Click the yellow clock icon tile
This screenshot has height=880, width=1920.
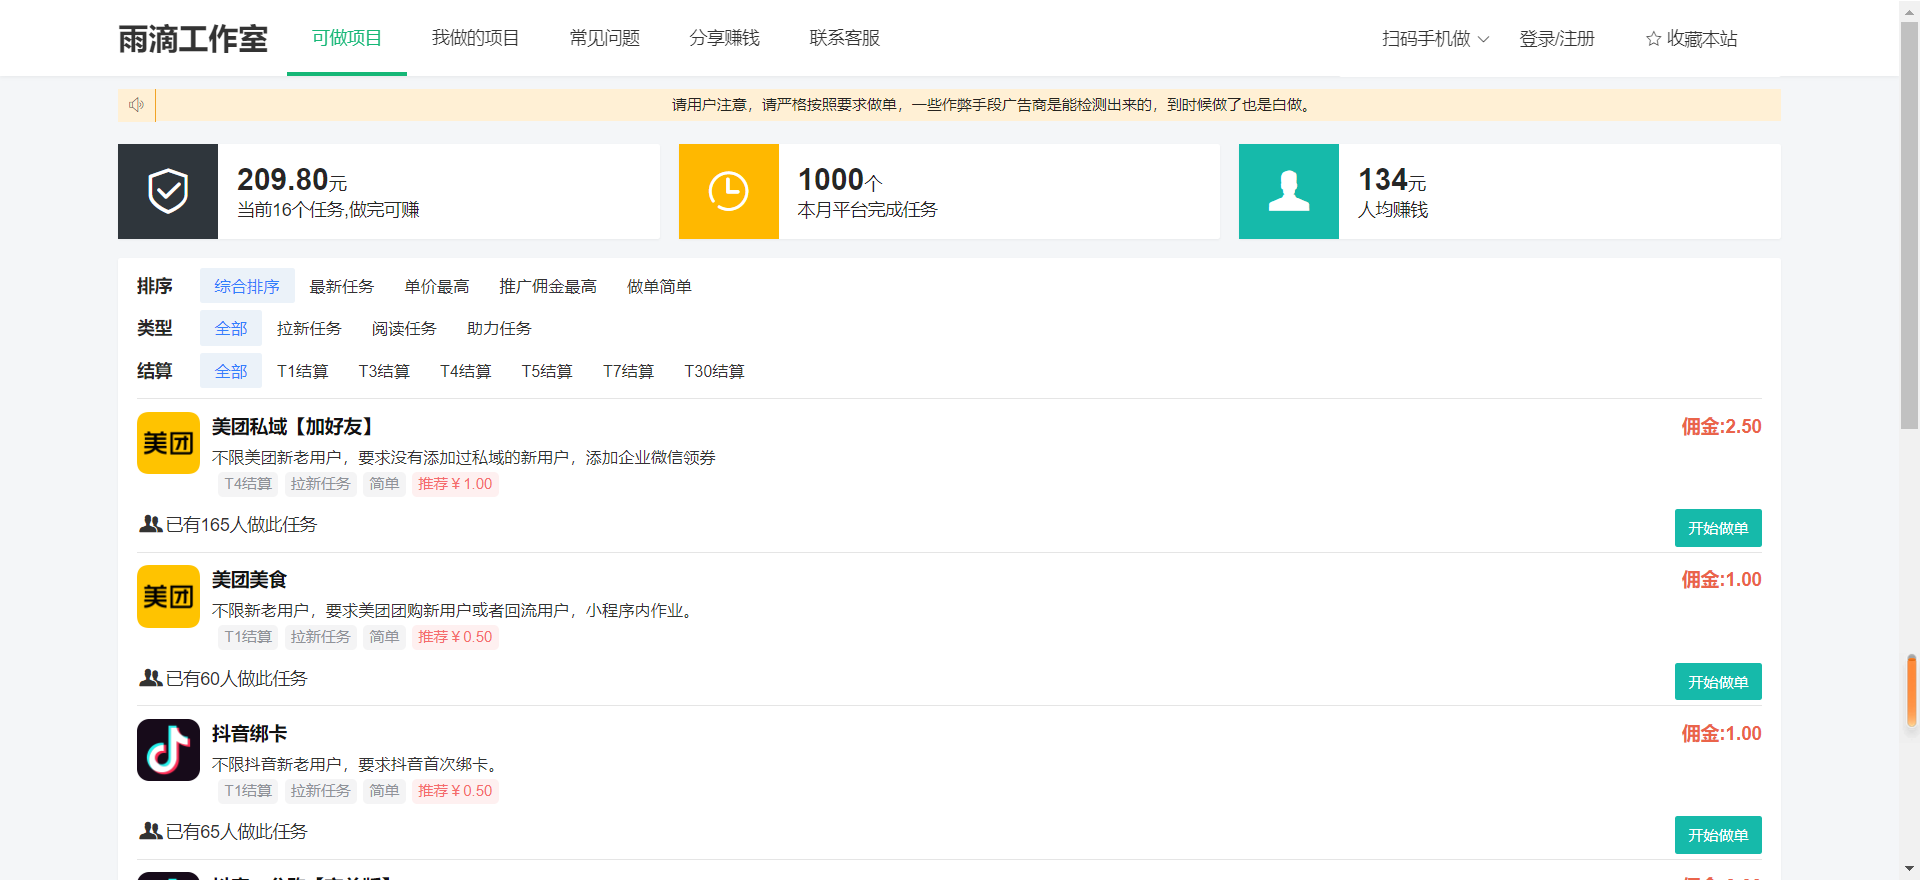tap(729, 191)
